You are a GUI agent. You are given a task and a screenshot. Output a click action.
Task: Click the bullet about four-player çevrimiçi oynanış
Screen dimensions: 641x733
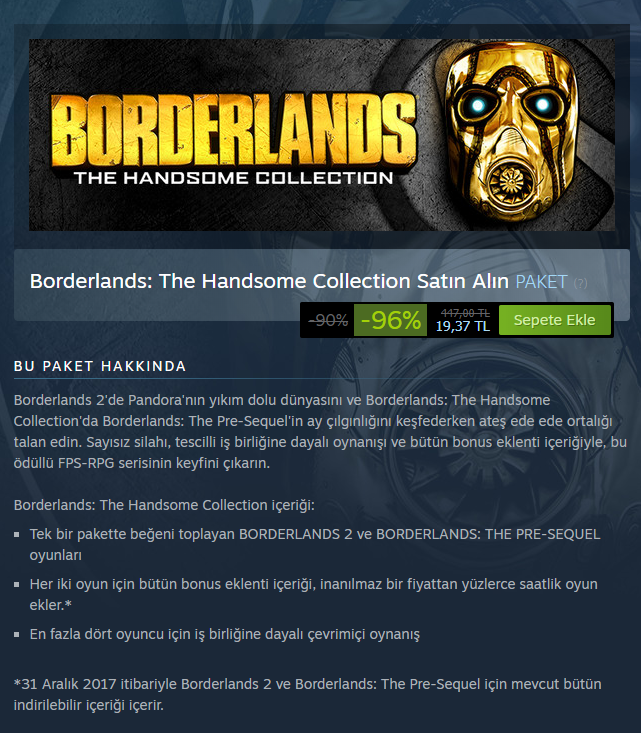pos(224,634)
